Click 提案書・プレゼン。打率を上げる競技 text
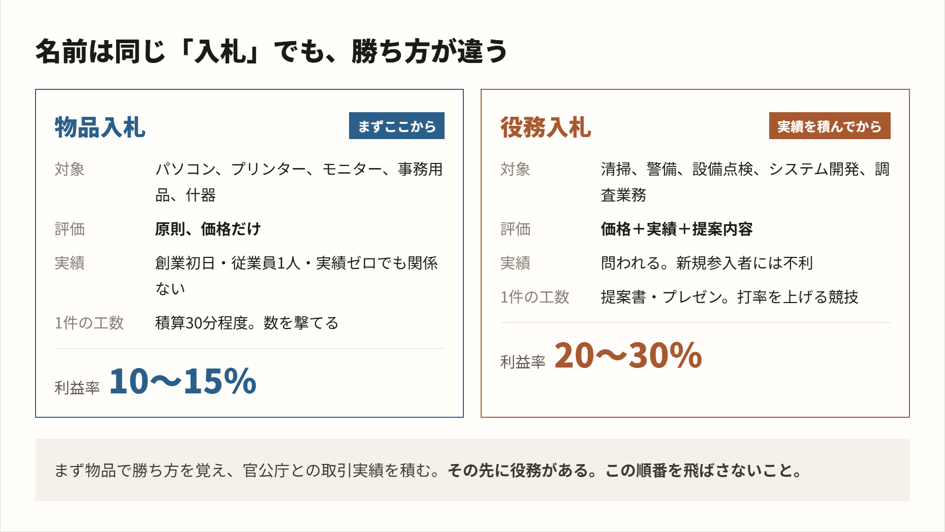The width and height of the screenshot is (945, 532). pos(729,297)
